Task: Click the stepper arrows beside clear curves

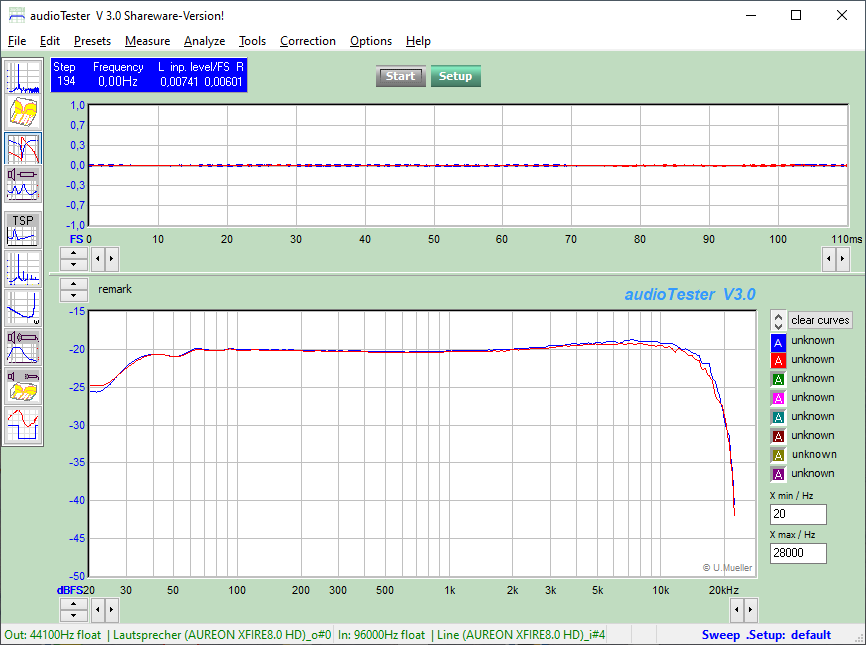Action: [778, 320]
